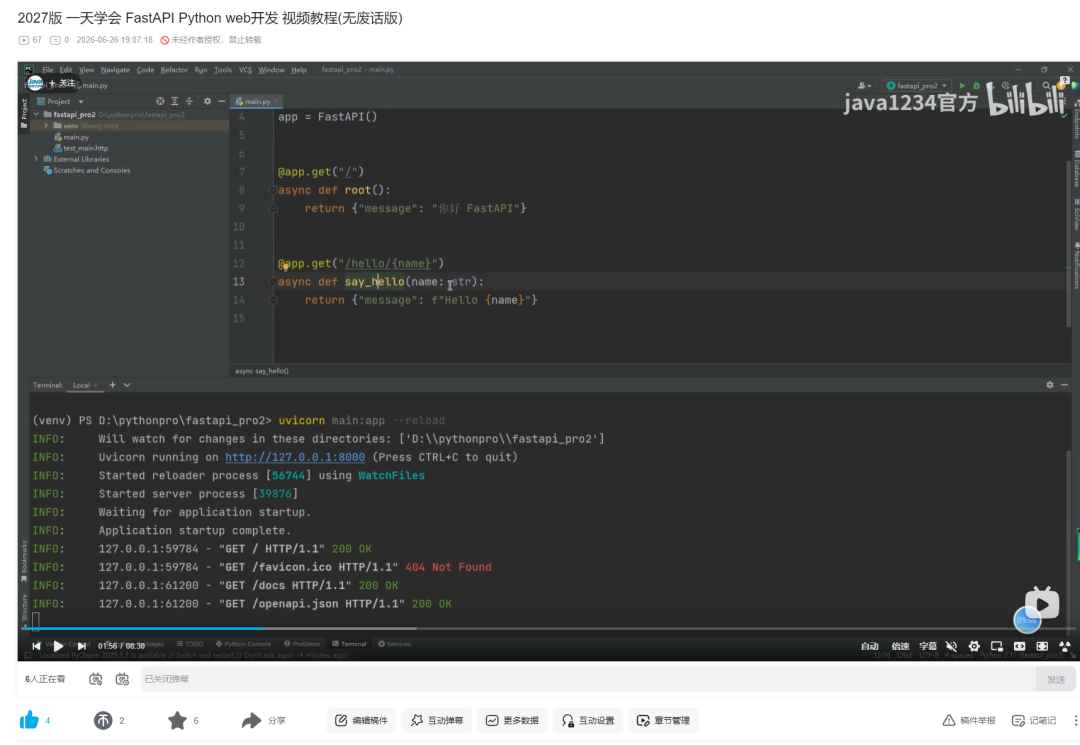Skip to the previous video

pos(36,646)
